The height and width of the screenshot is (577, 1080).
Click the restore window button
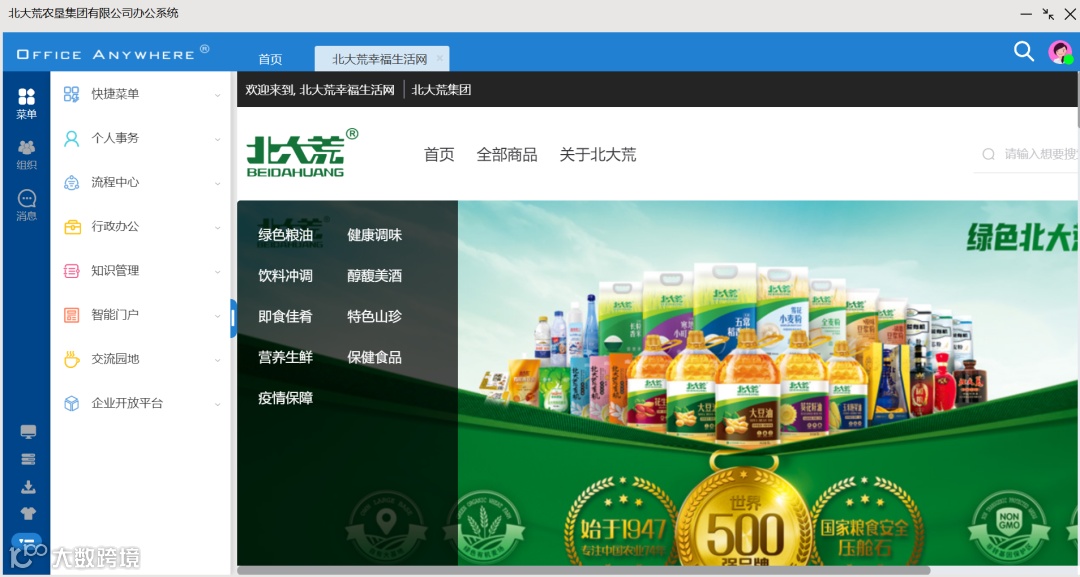coord(1048,14)
